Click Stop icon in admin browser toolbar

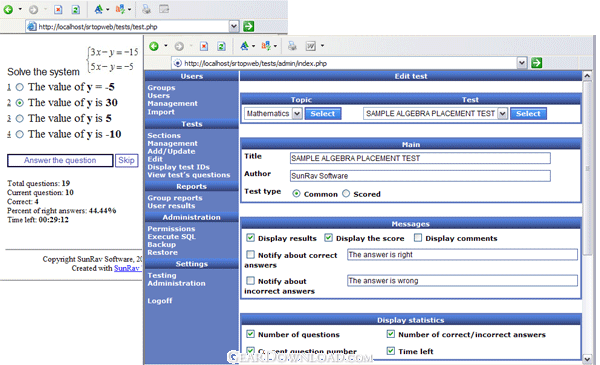pos(204,46)
